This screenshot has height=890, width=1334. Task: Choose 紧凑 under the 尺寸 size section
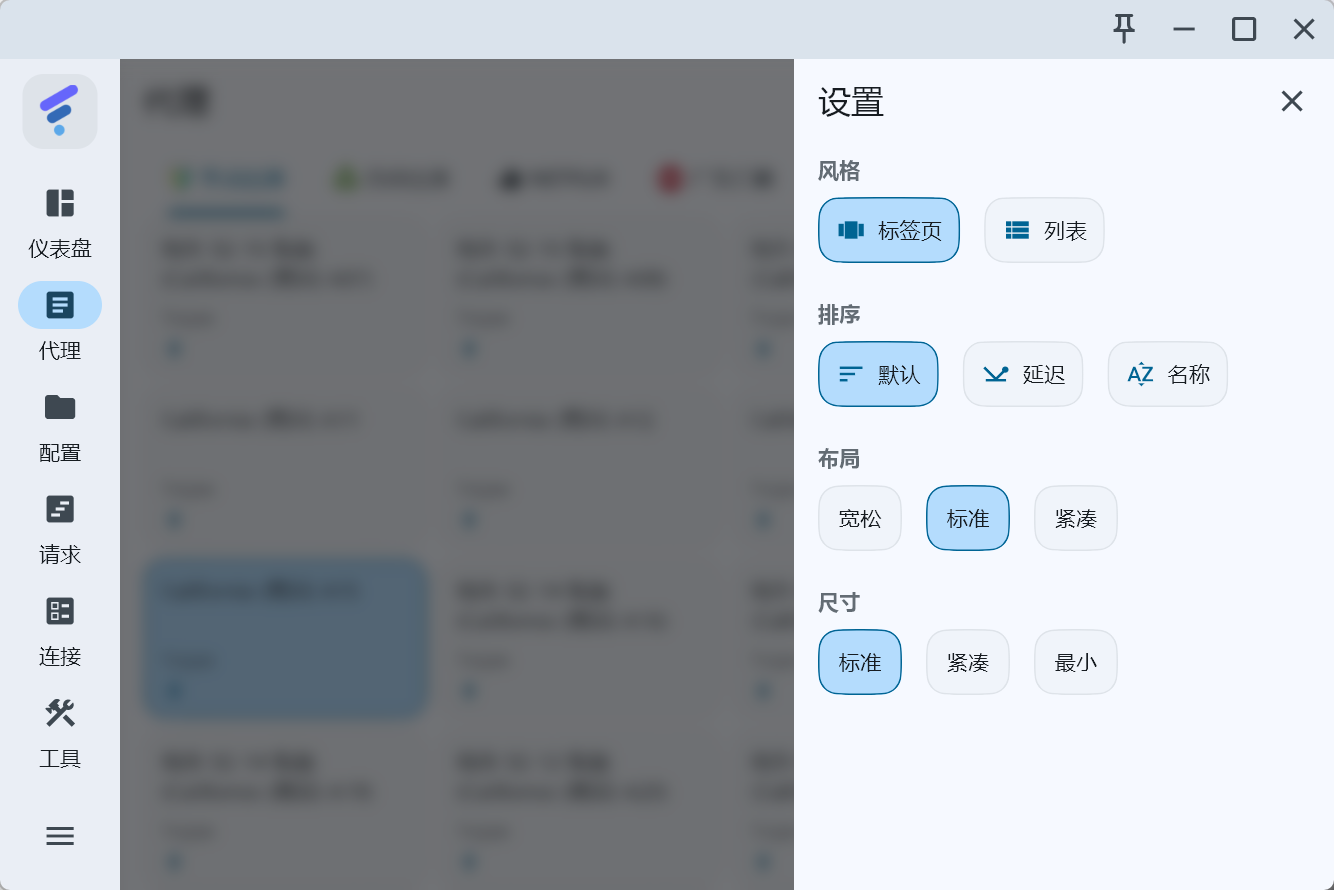pyautogui.click(x=967, y=662)
